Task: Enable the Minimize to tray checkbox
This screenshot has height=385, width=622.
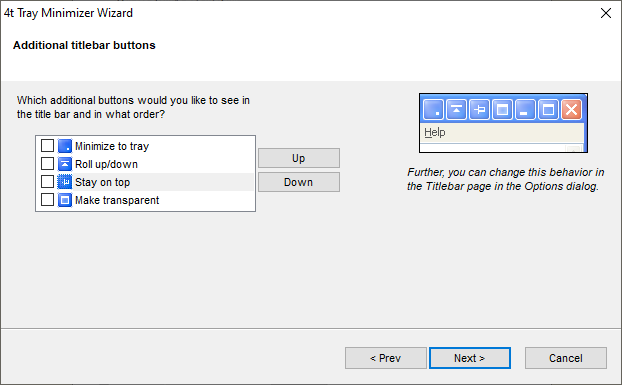Action: click(x=48, y=146)
